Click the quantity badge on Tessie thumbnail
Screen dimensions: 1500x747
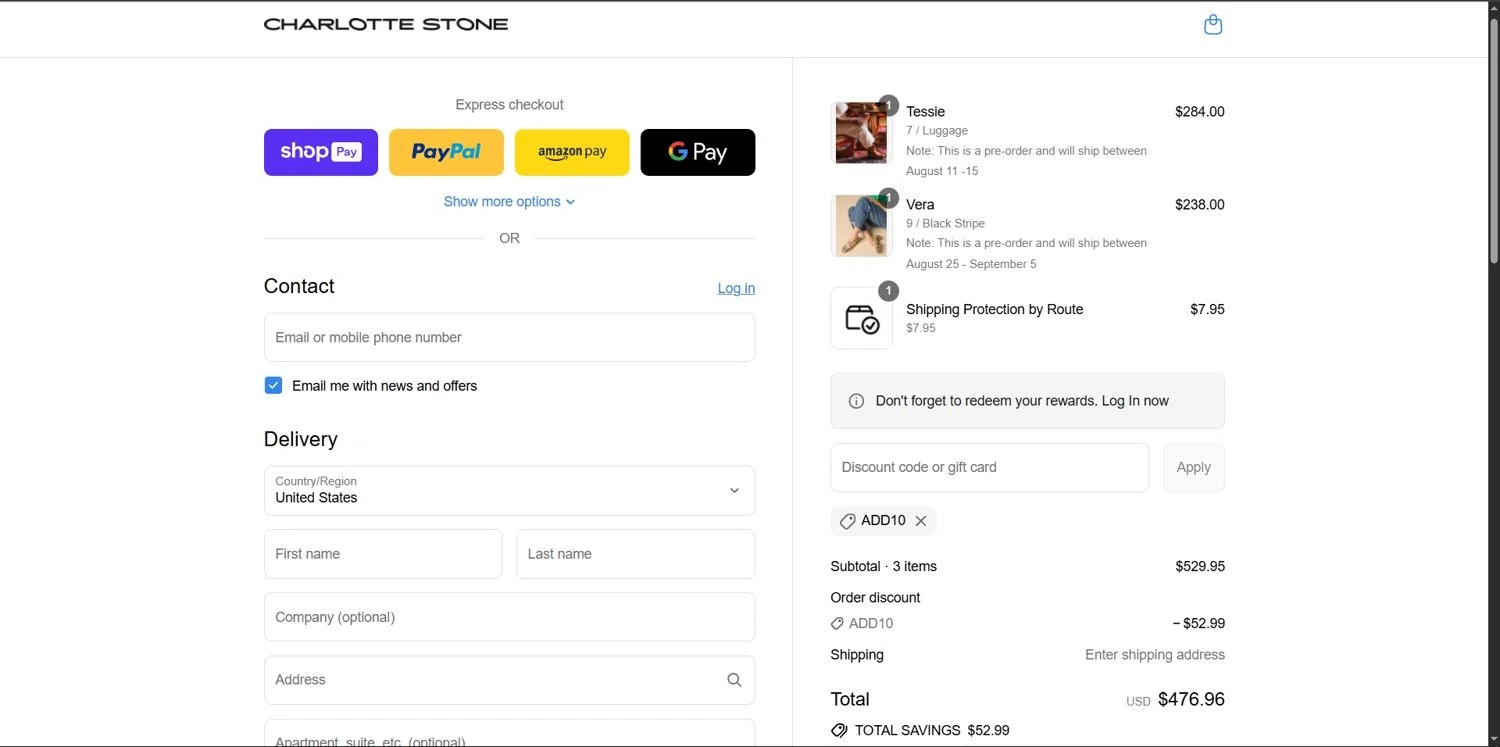pos(888,105)
